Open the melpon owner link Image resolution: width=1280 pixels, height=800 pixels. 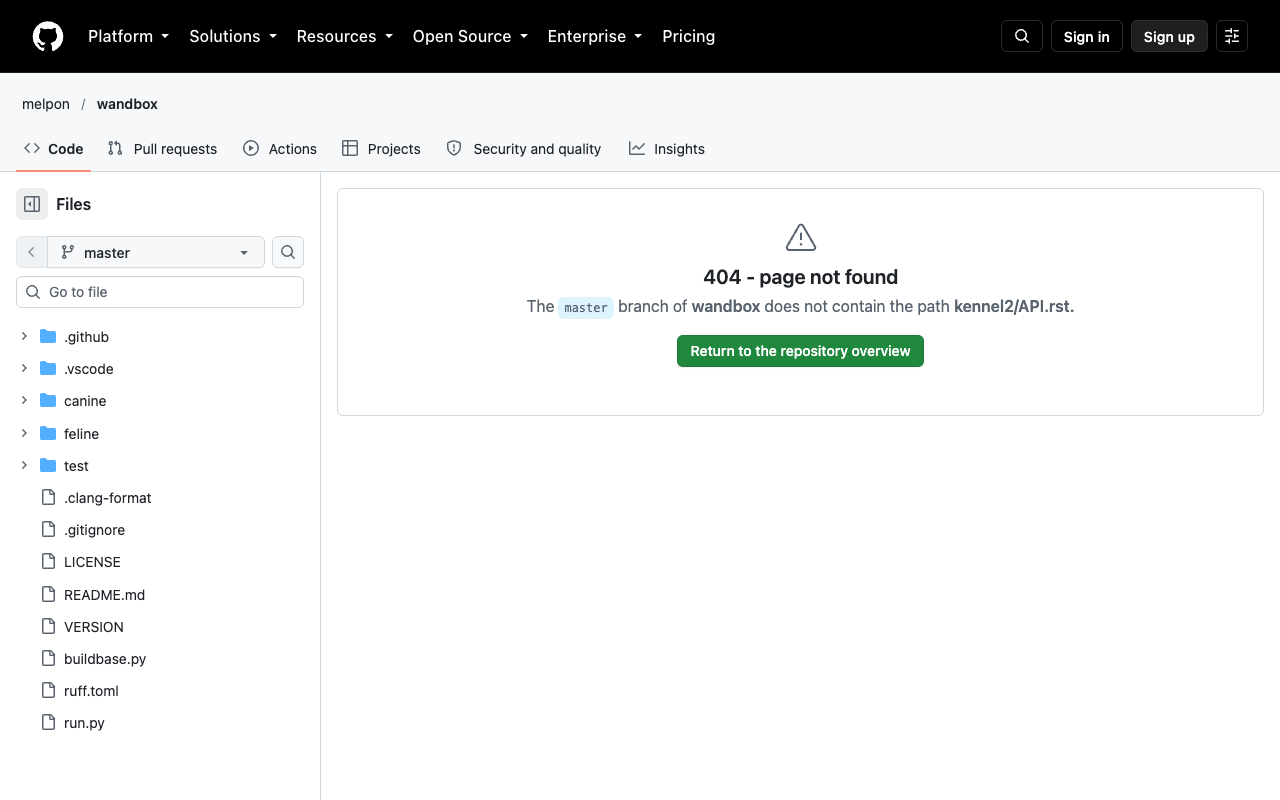point(46,104)
